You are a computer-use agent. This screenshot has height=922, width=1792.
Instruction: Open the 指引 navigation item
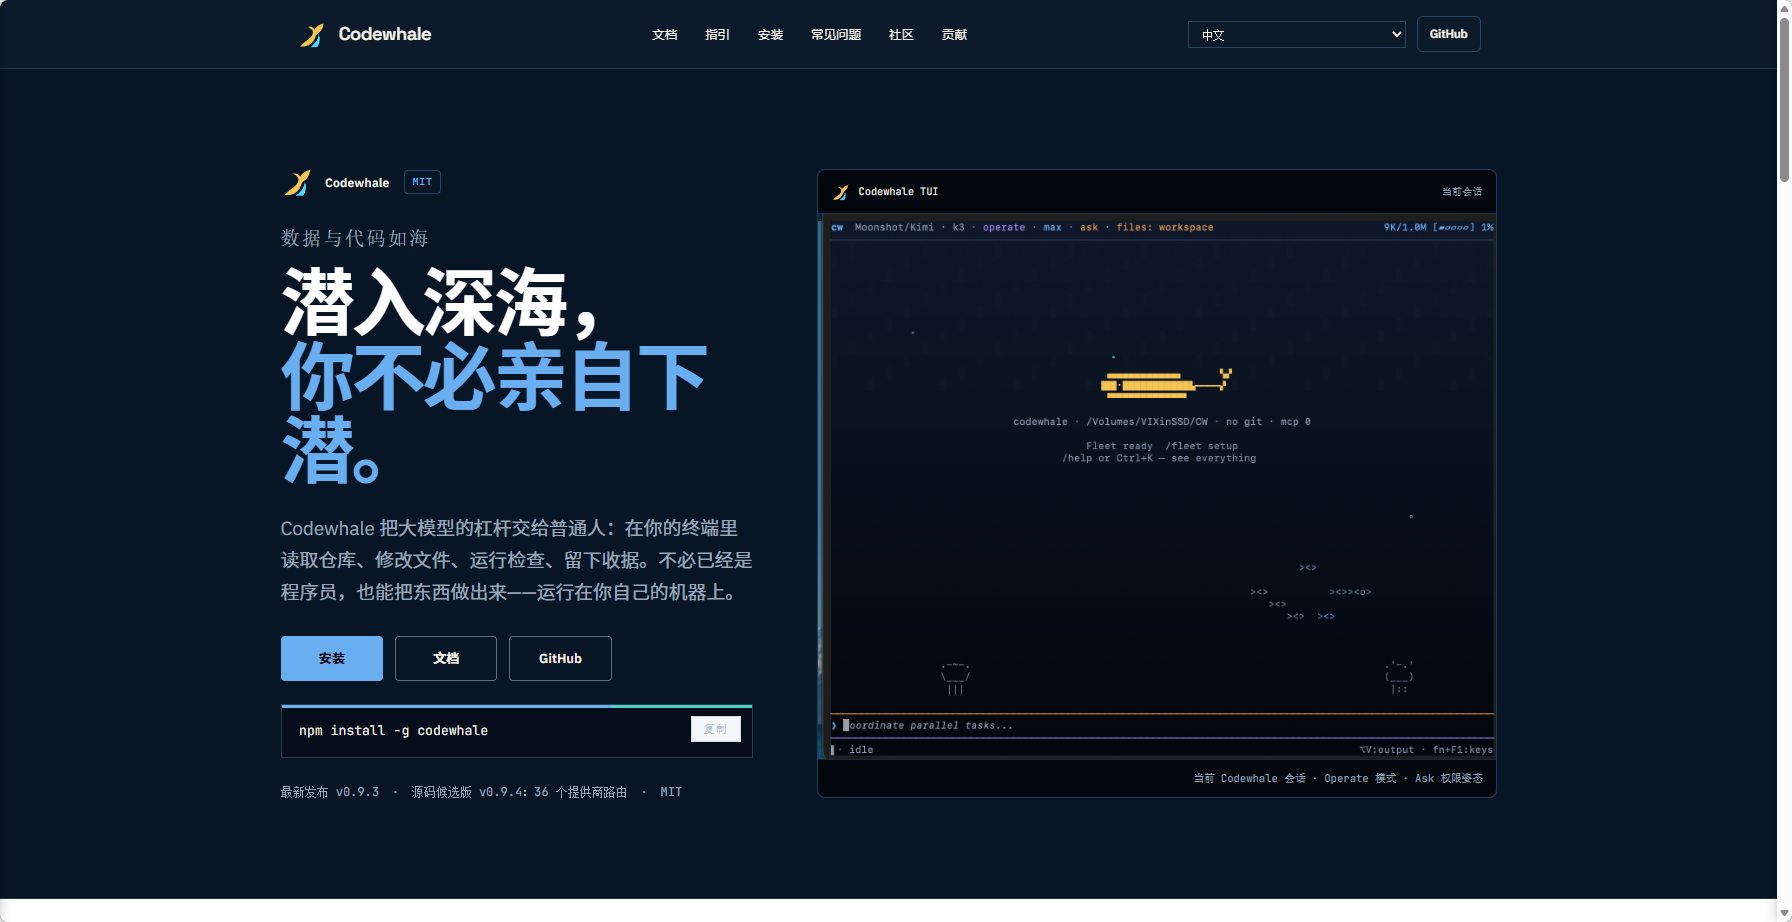point(717,35)
